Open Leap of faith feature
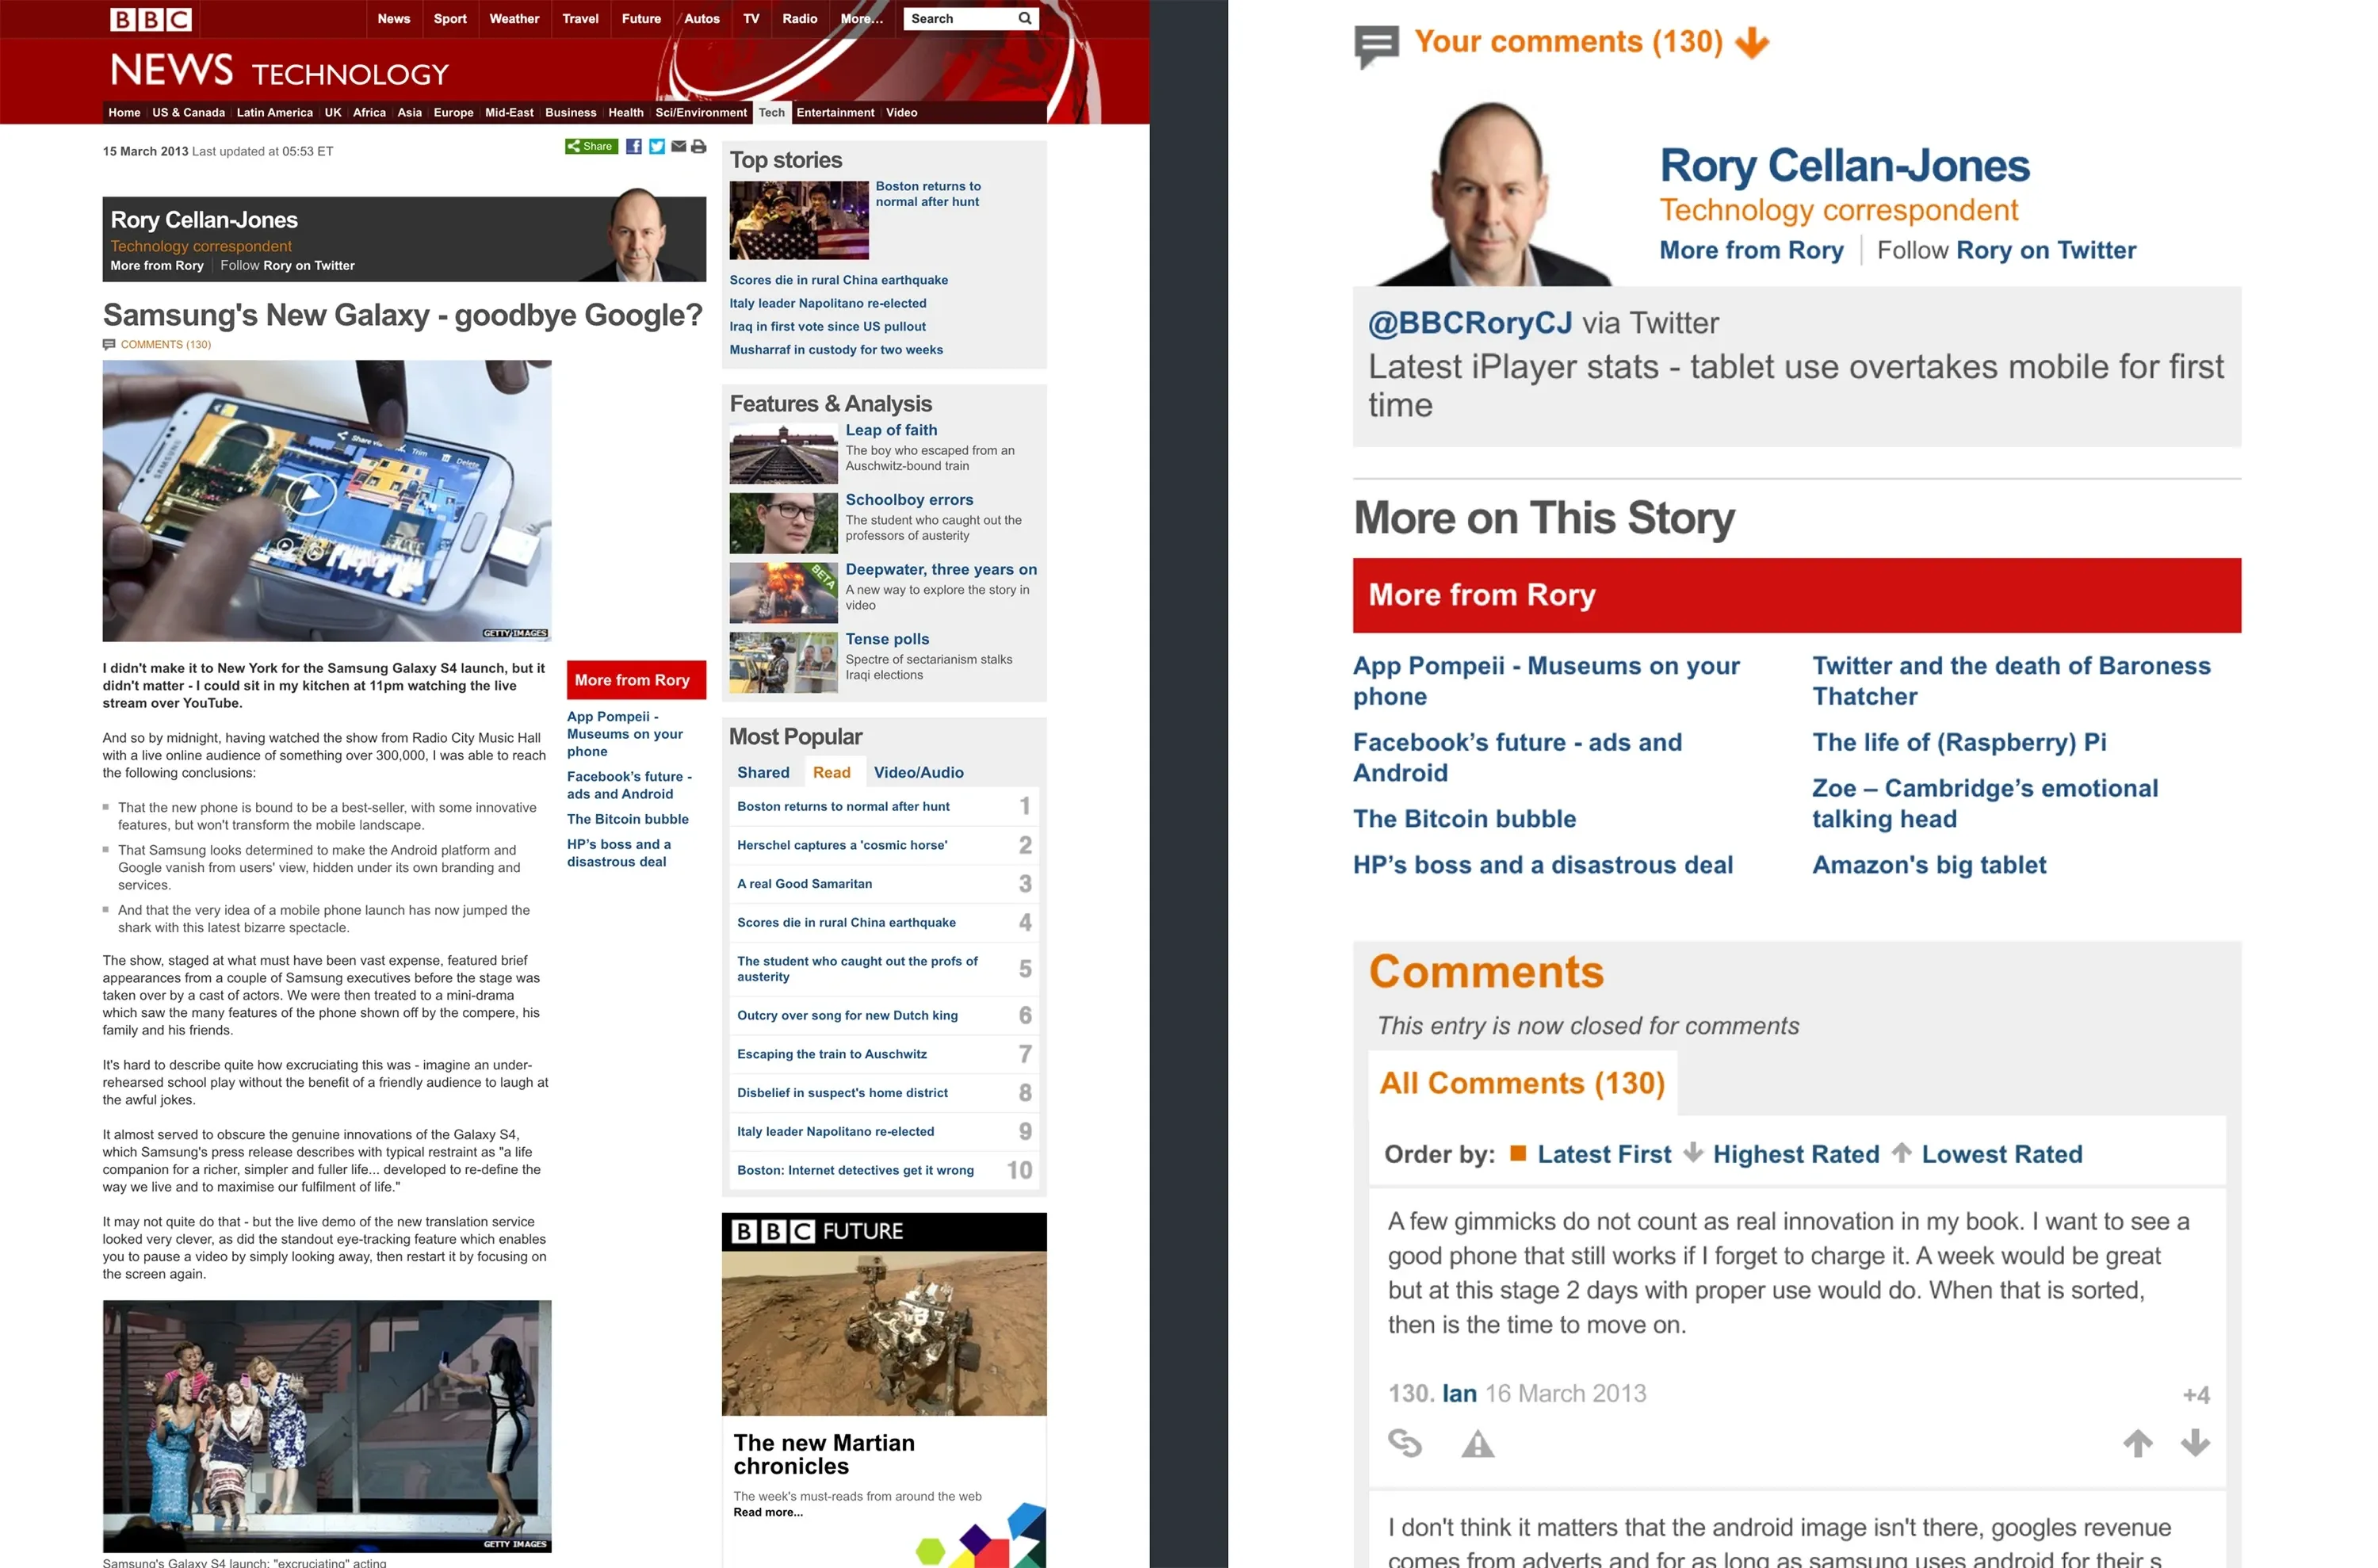The image size is (2378, 1568). tap(891, 430)
